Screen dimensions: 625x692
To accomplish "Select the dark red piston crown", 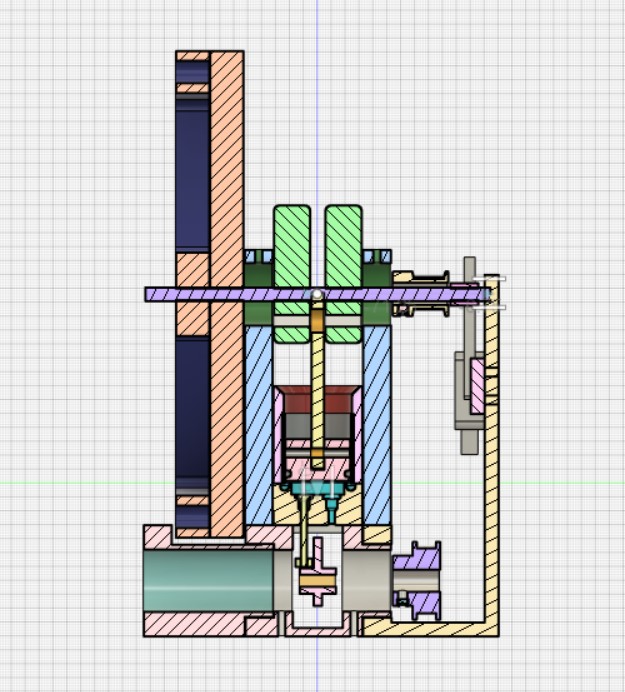I will tap(318, 399).
